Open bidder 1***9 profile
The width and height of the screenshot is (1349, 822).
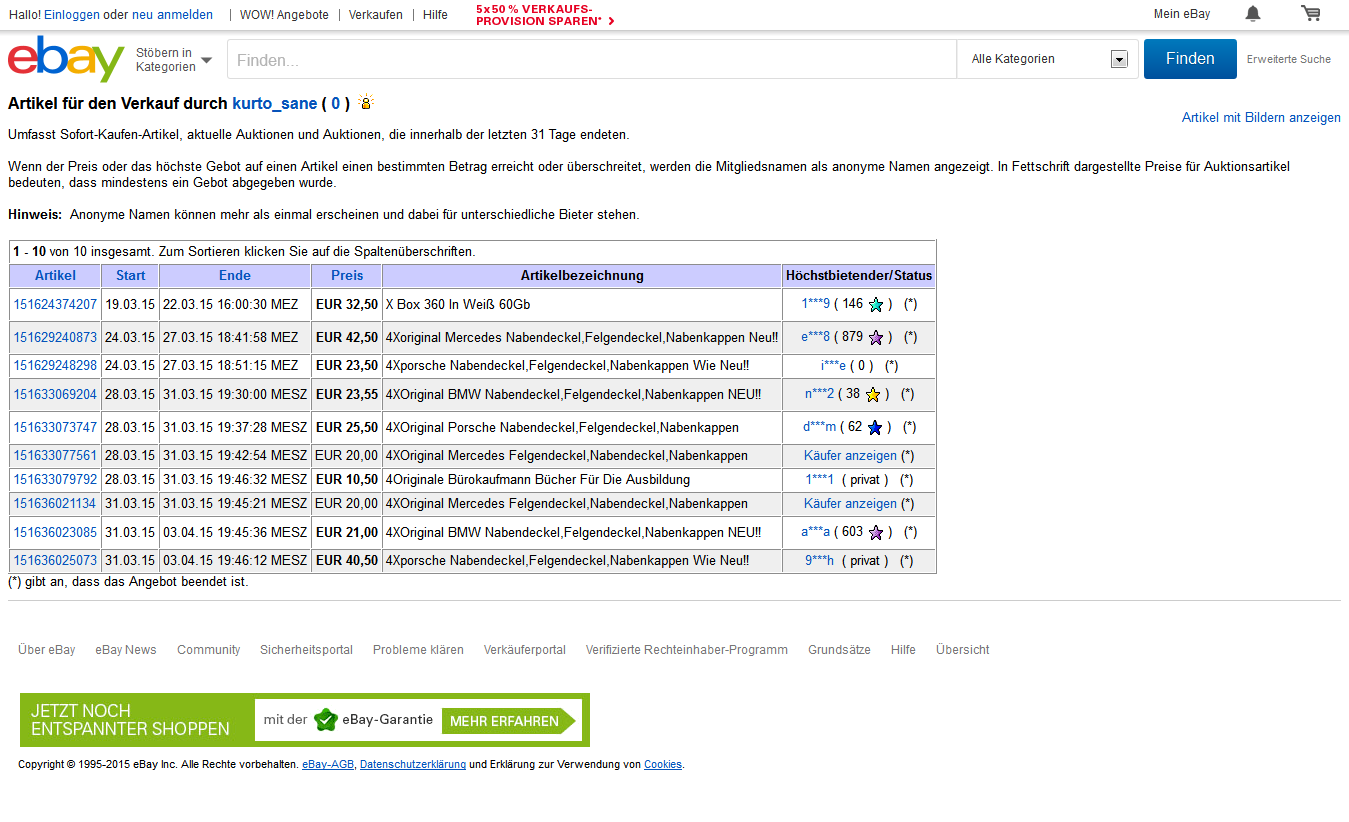816,304
